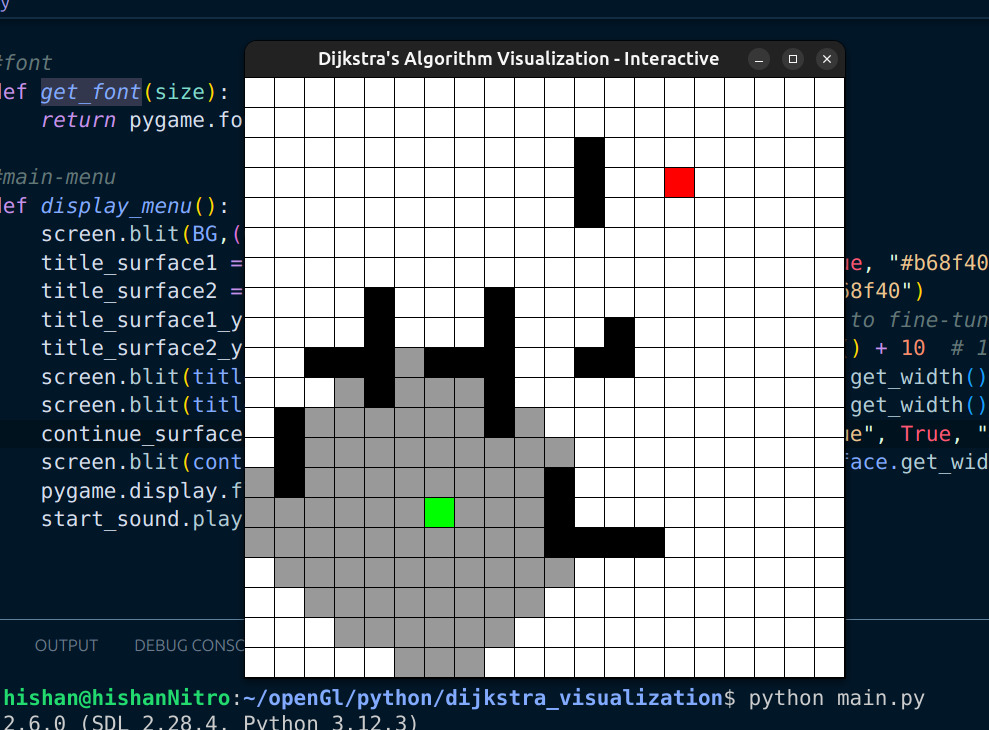Click the highlighted get_font function name
989x730 pixels.
(x=92, y=92)
